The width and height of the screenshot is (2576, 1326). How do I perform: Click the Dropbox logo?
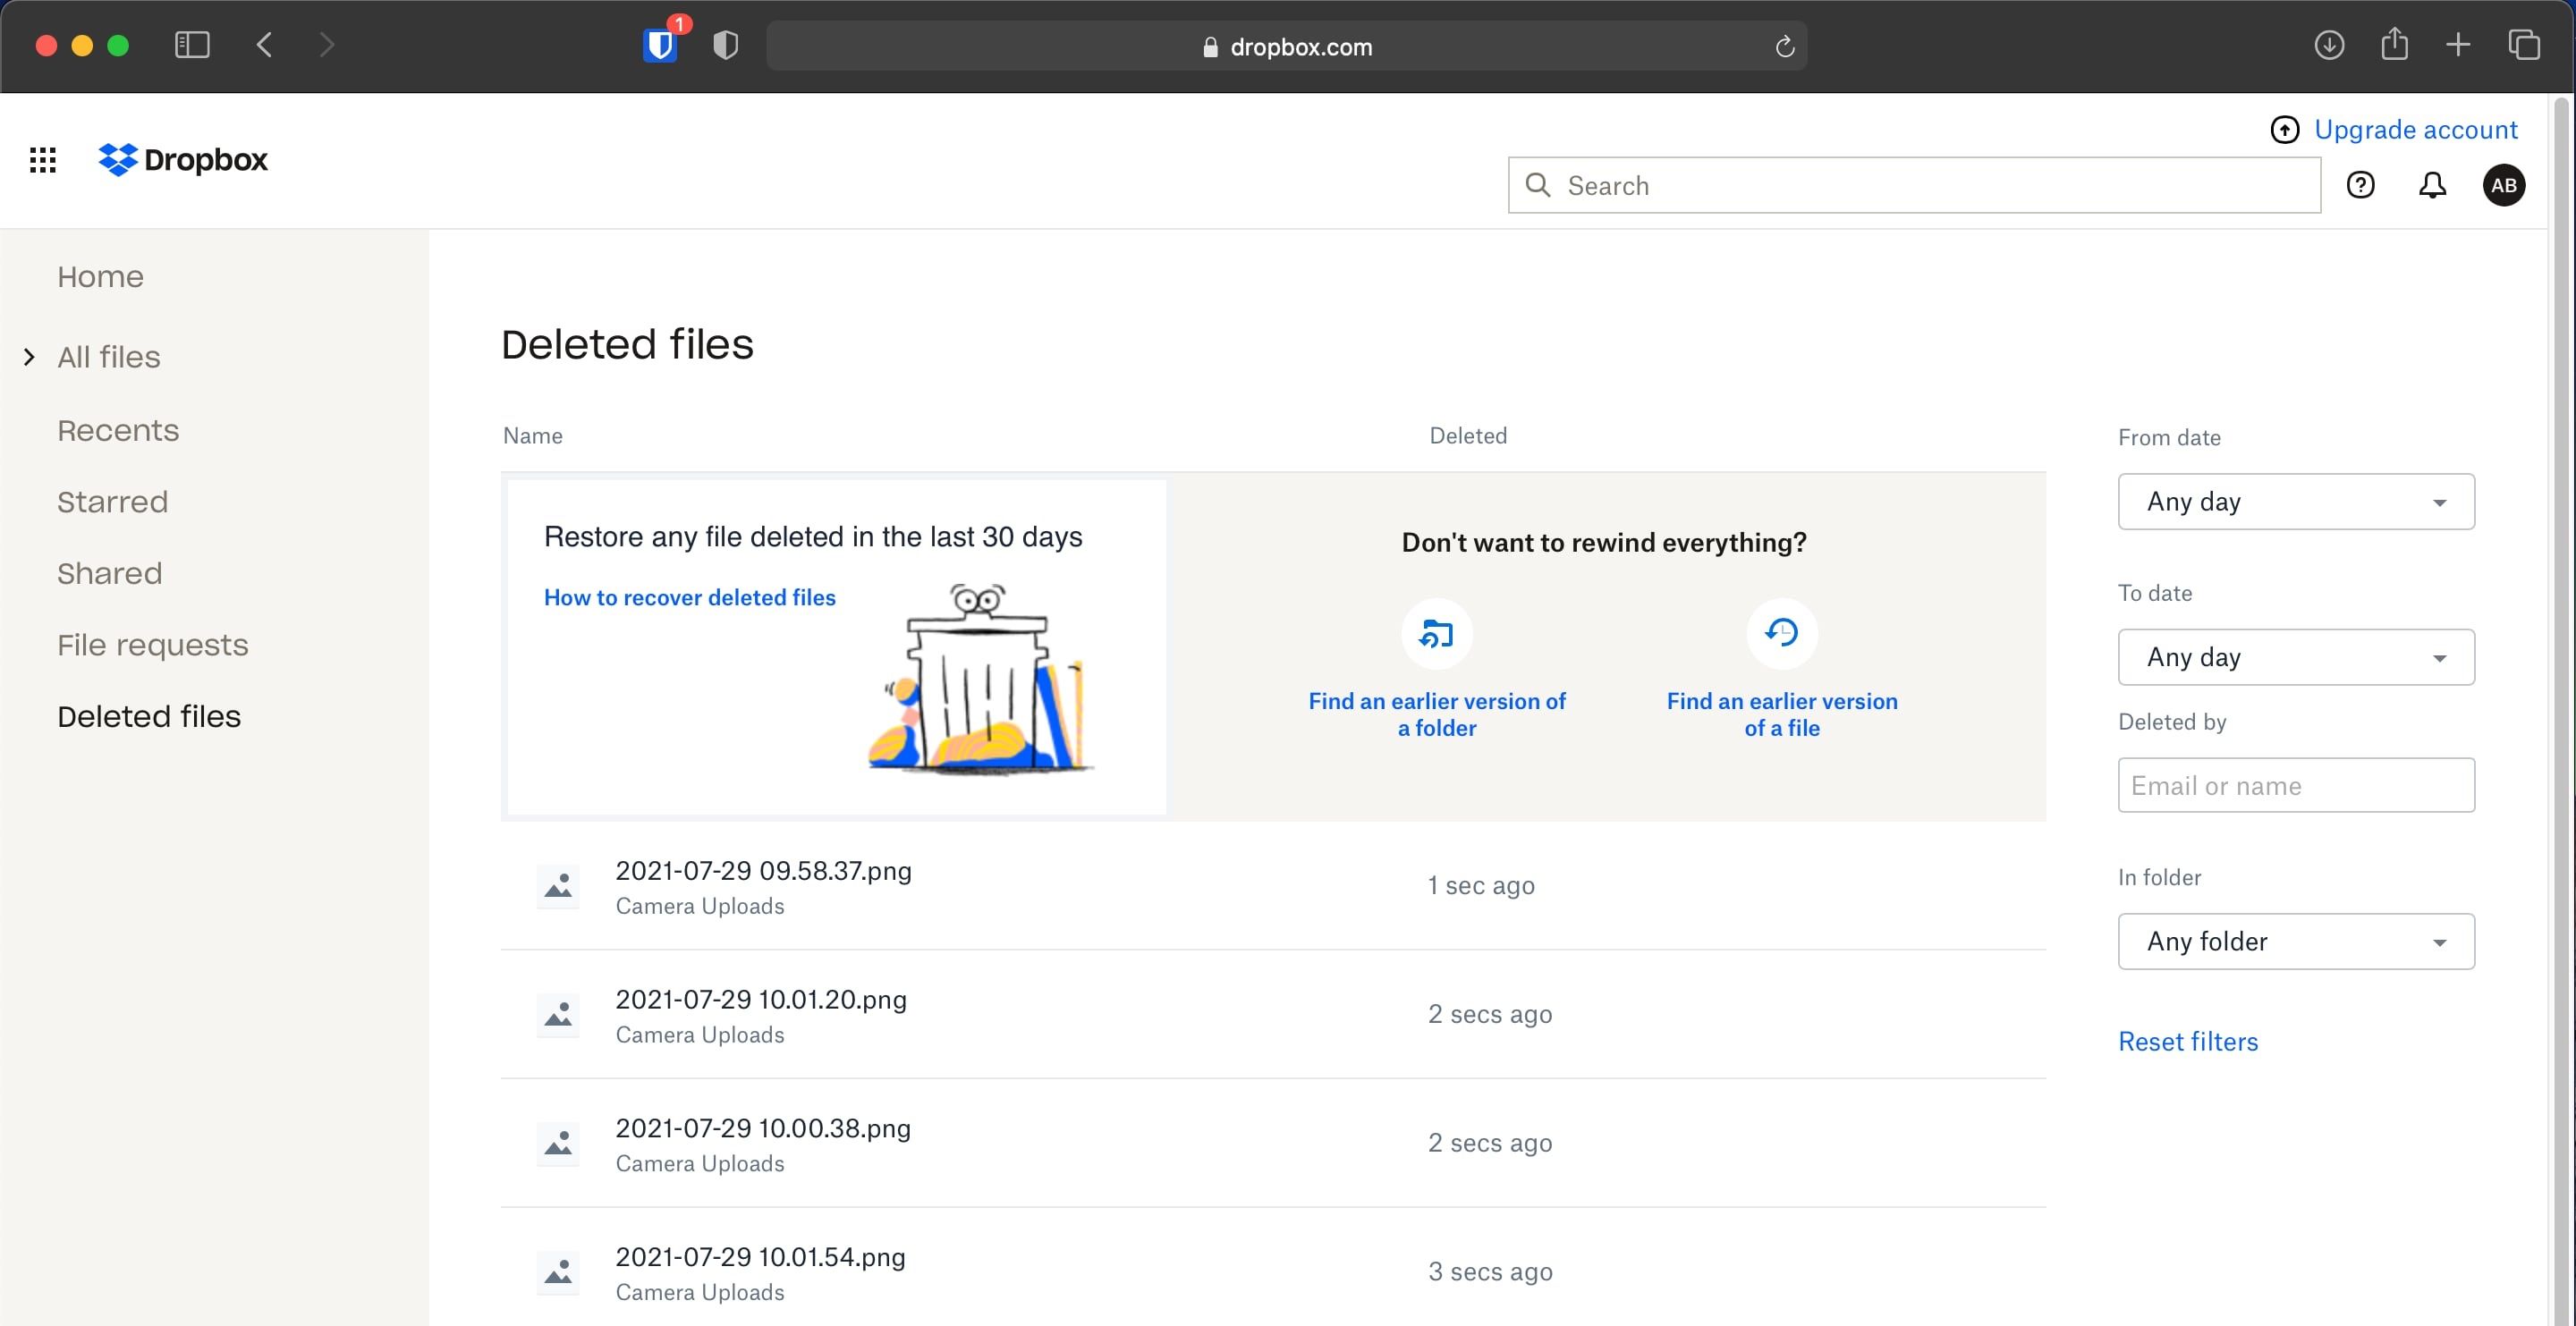tap(183, 159)
